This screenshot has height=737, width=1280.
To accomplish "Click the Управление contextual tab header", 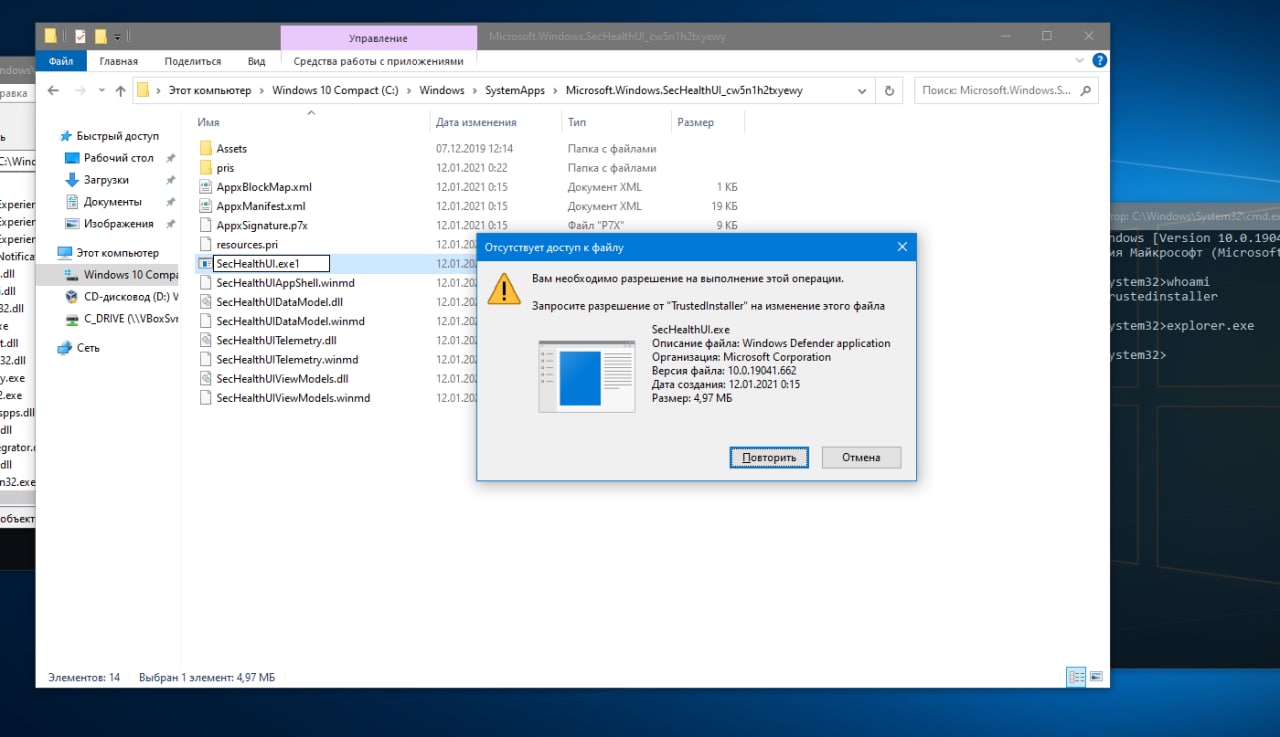I will click(378, 38).
